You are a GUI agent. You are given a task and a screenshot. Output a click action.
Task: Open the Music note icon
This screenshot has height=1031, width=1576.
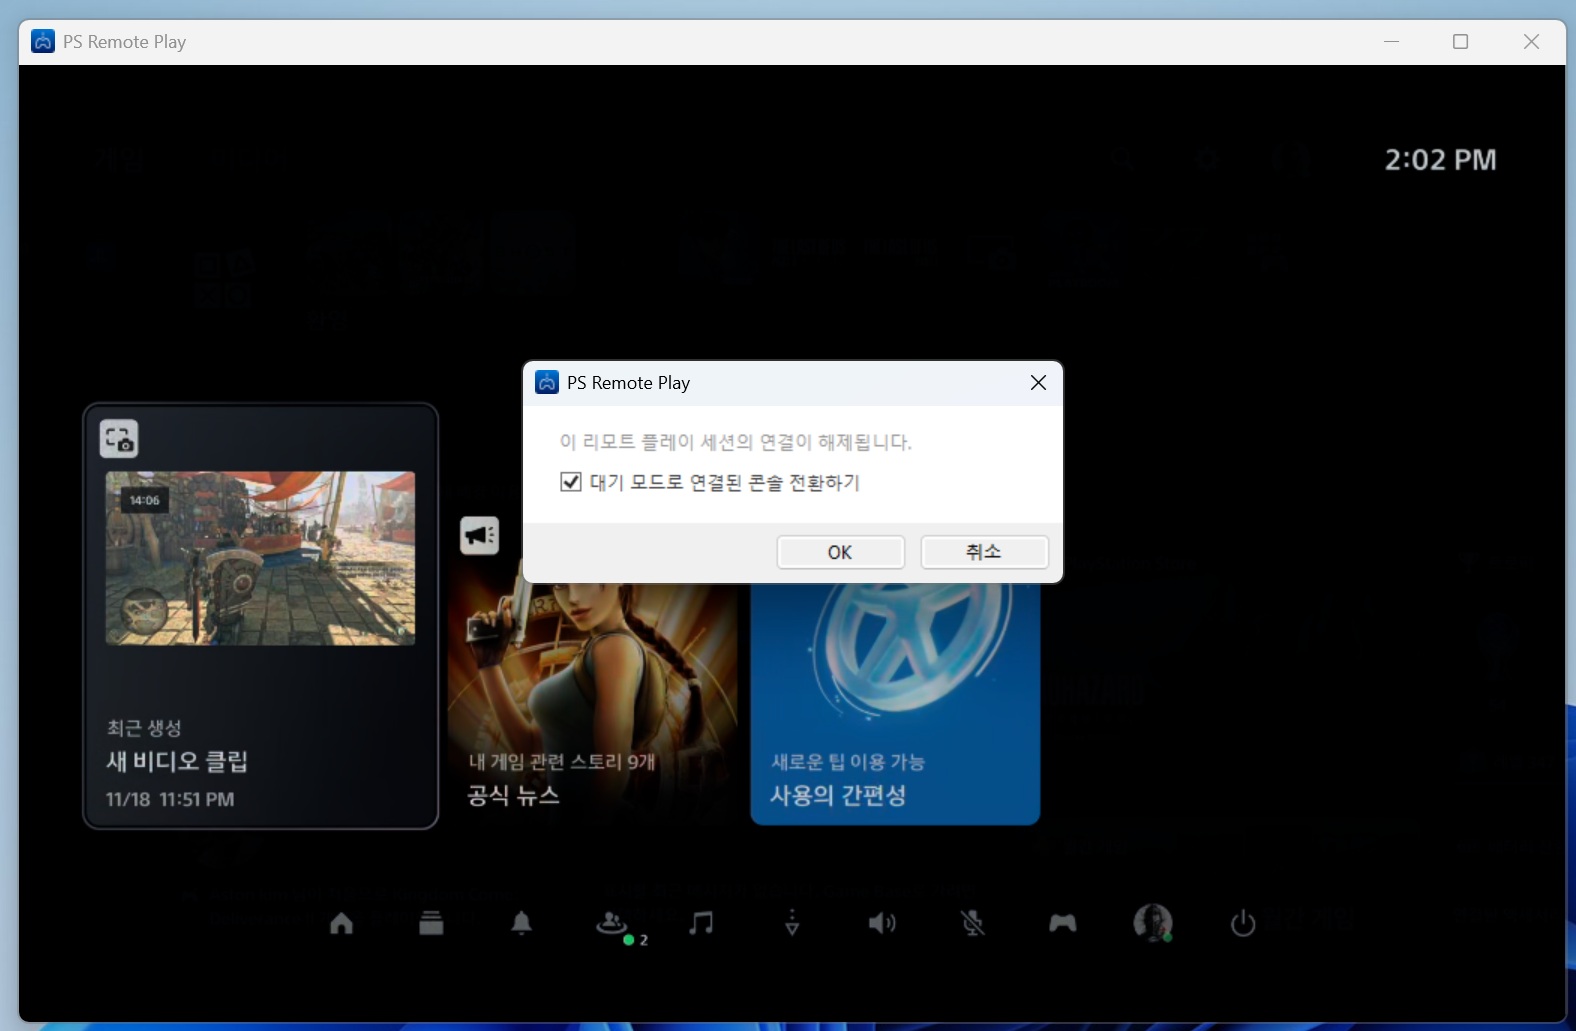702,923
